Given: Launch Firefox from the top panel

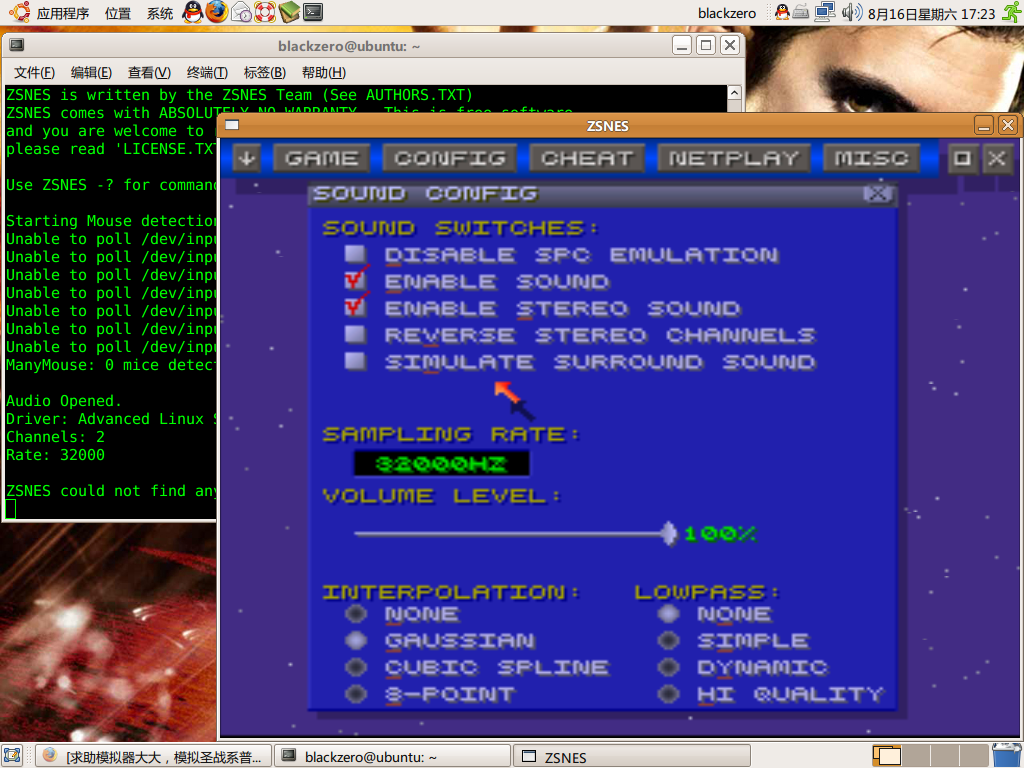Looking at the screenshot, I should pyautogui.click(x=217, y=12).
